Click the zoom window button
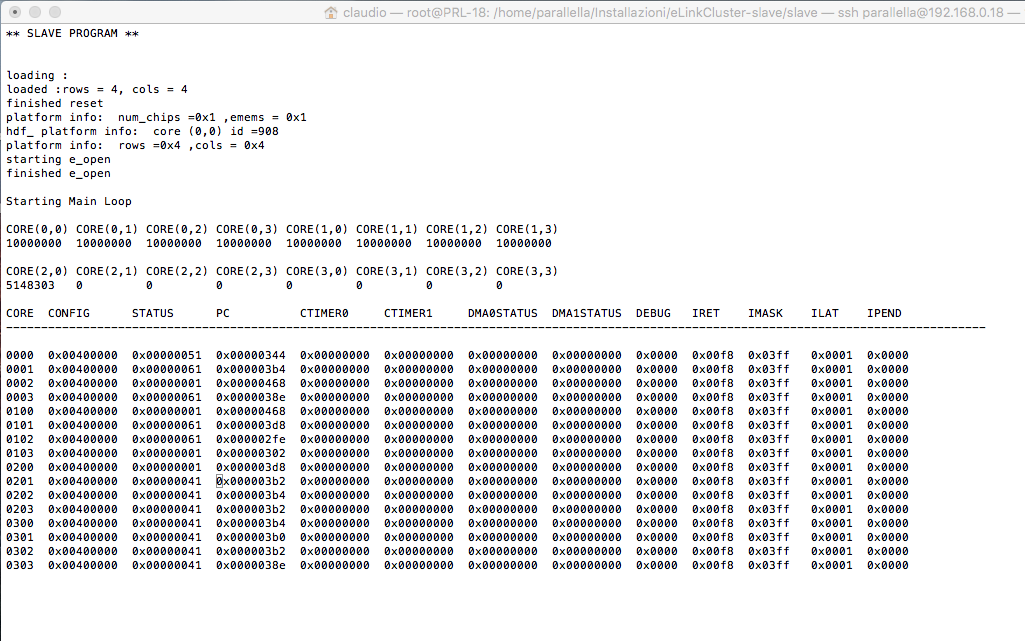The height and width of the screenshot is (641, 1025). pos(53,12)
